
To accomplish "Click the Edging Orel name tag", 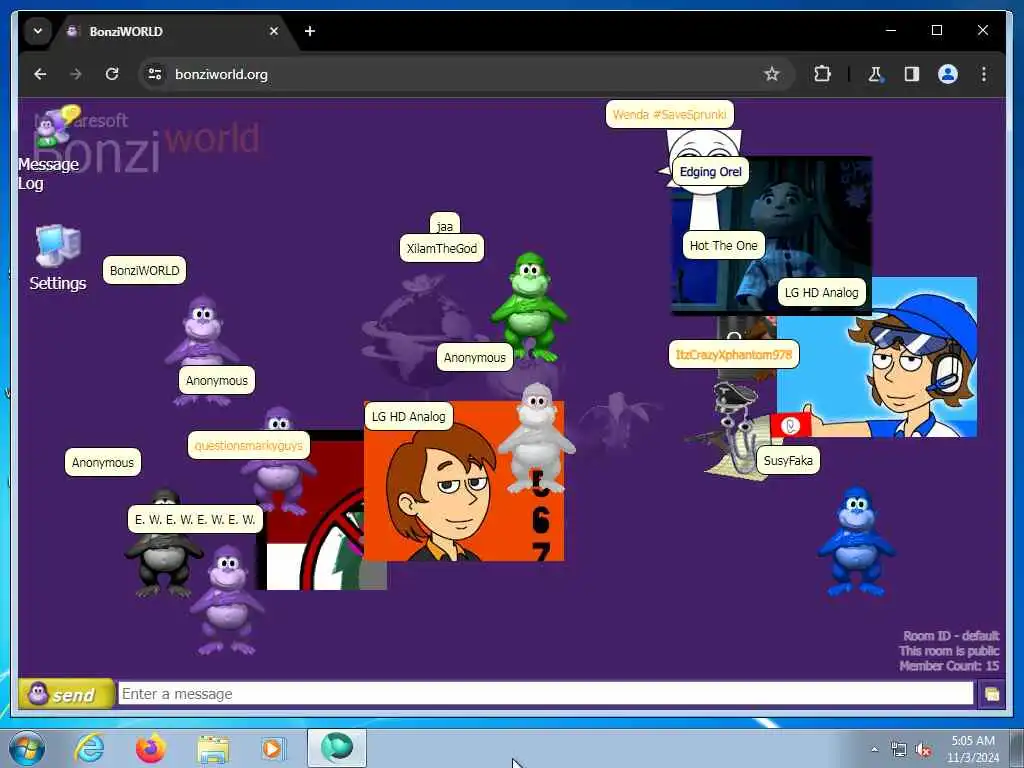I will (x=711, y=172).
